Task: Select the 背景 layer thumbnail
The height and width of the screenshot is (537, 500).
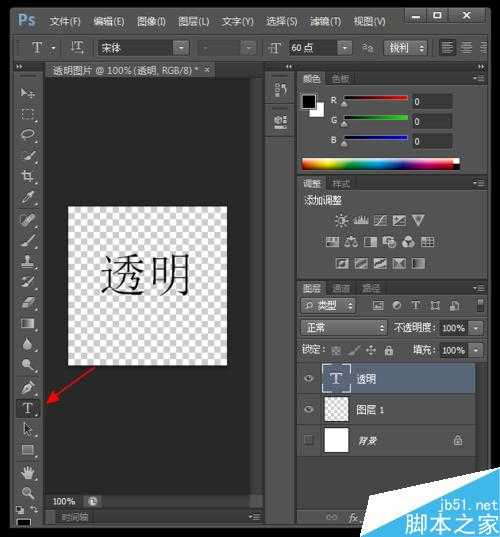Action: 336,440
